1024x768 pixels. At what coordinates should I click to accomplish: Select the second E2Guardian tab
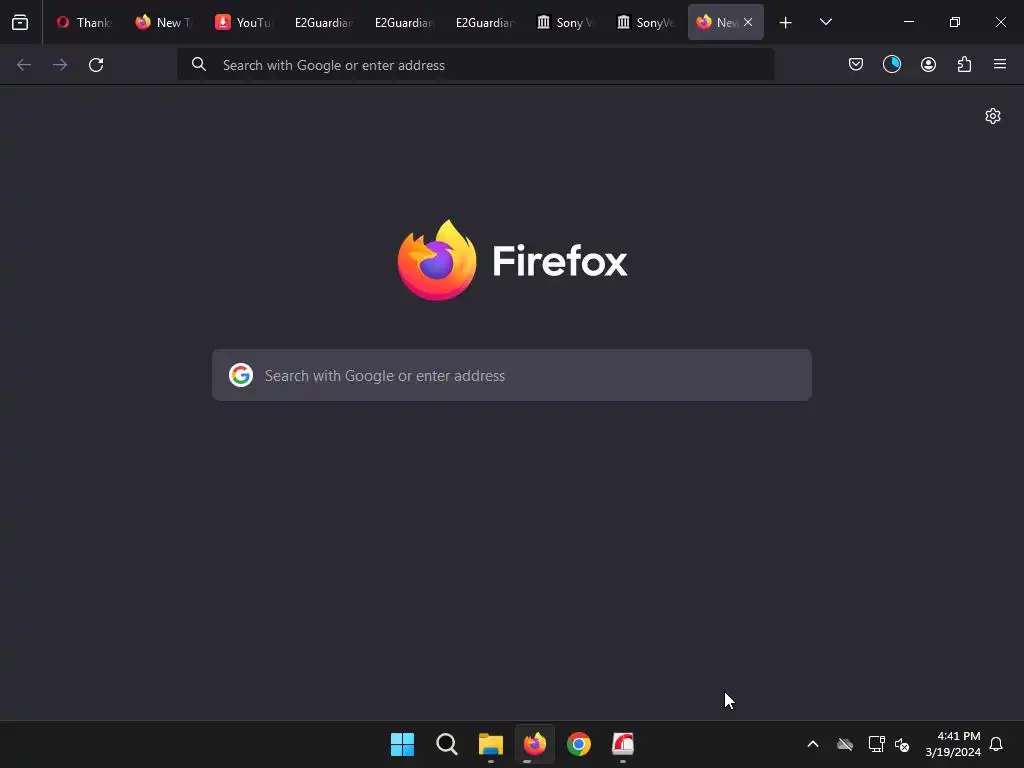(x=403, y=22)
